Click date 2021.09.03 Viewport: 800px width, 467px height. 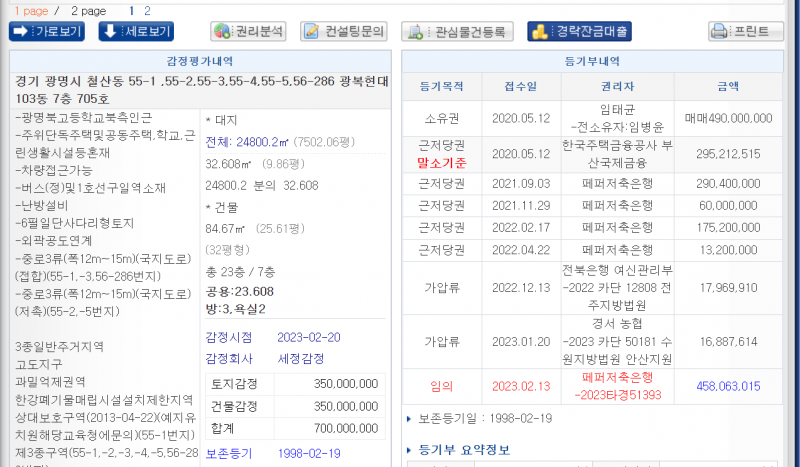(x=521, y=184)
